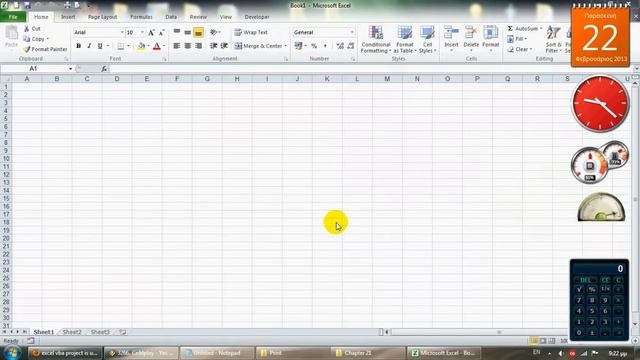This screenshot has height=360, width=640.
Task: Increase the indent
Action: click(224, 46)
